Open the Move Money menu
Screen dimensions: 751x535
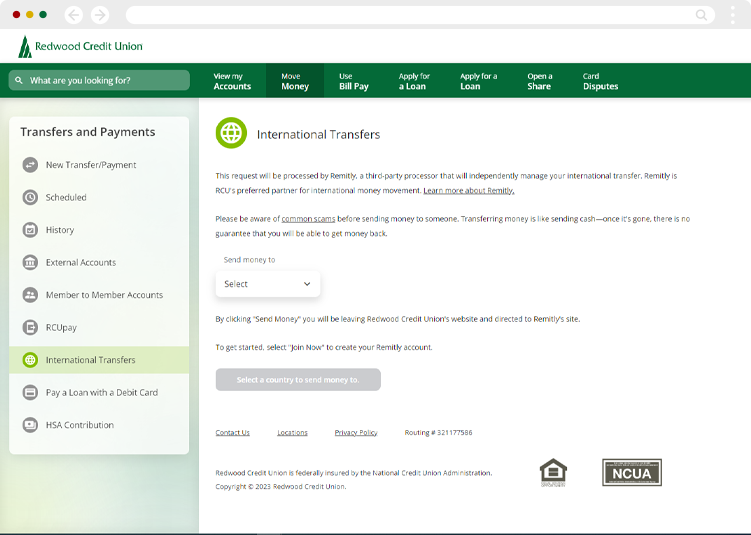point(295,81)
